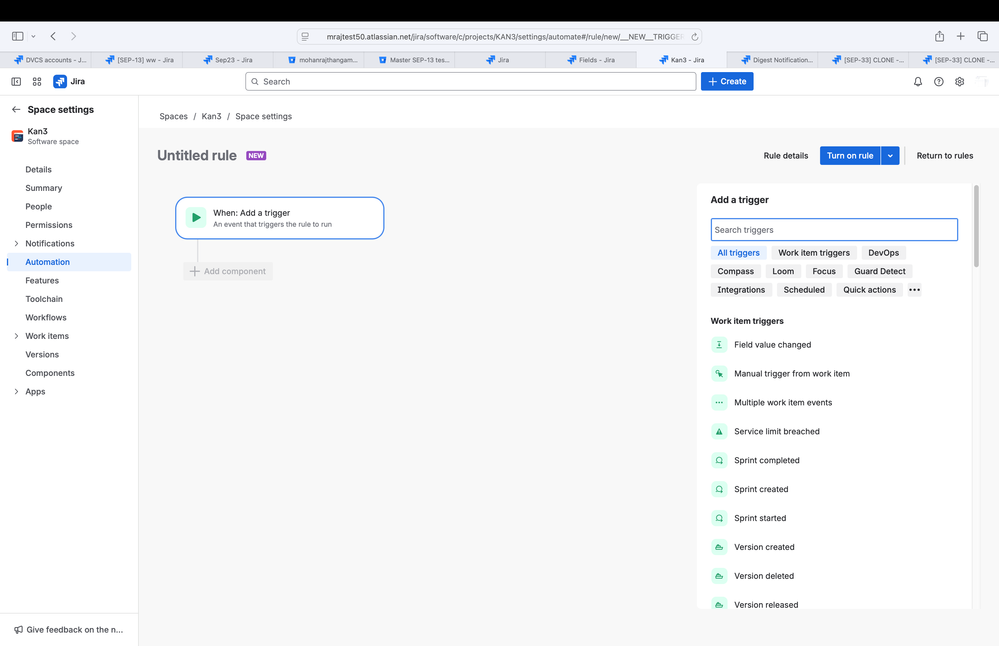Select the When: Add a trigger card
999x646 pixels.
[280, 218]
